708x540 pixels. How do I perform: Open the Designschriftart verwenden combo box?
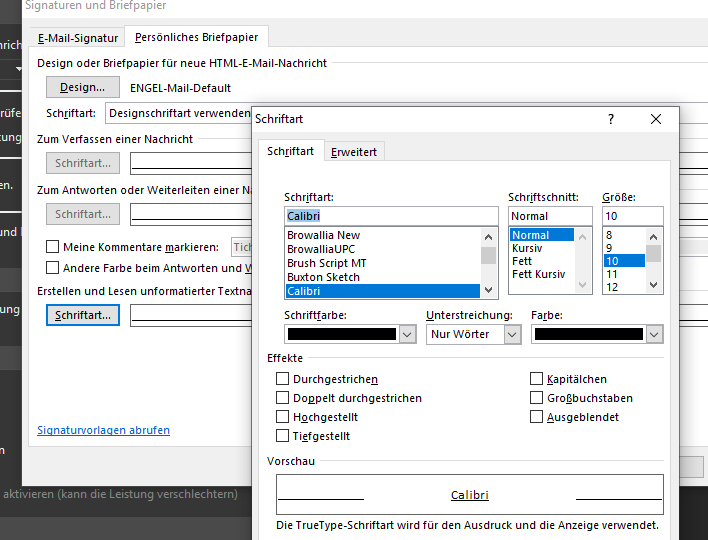coord(179,113)
